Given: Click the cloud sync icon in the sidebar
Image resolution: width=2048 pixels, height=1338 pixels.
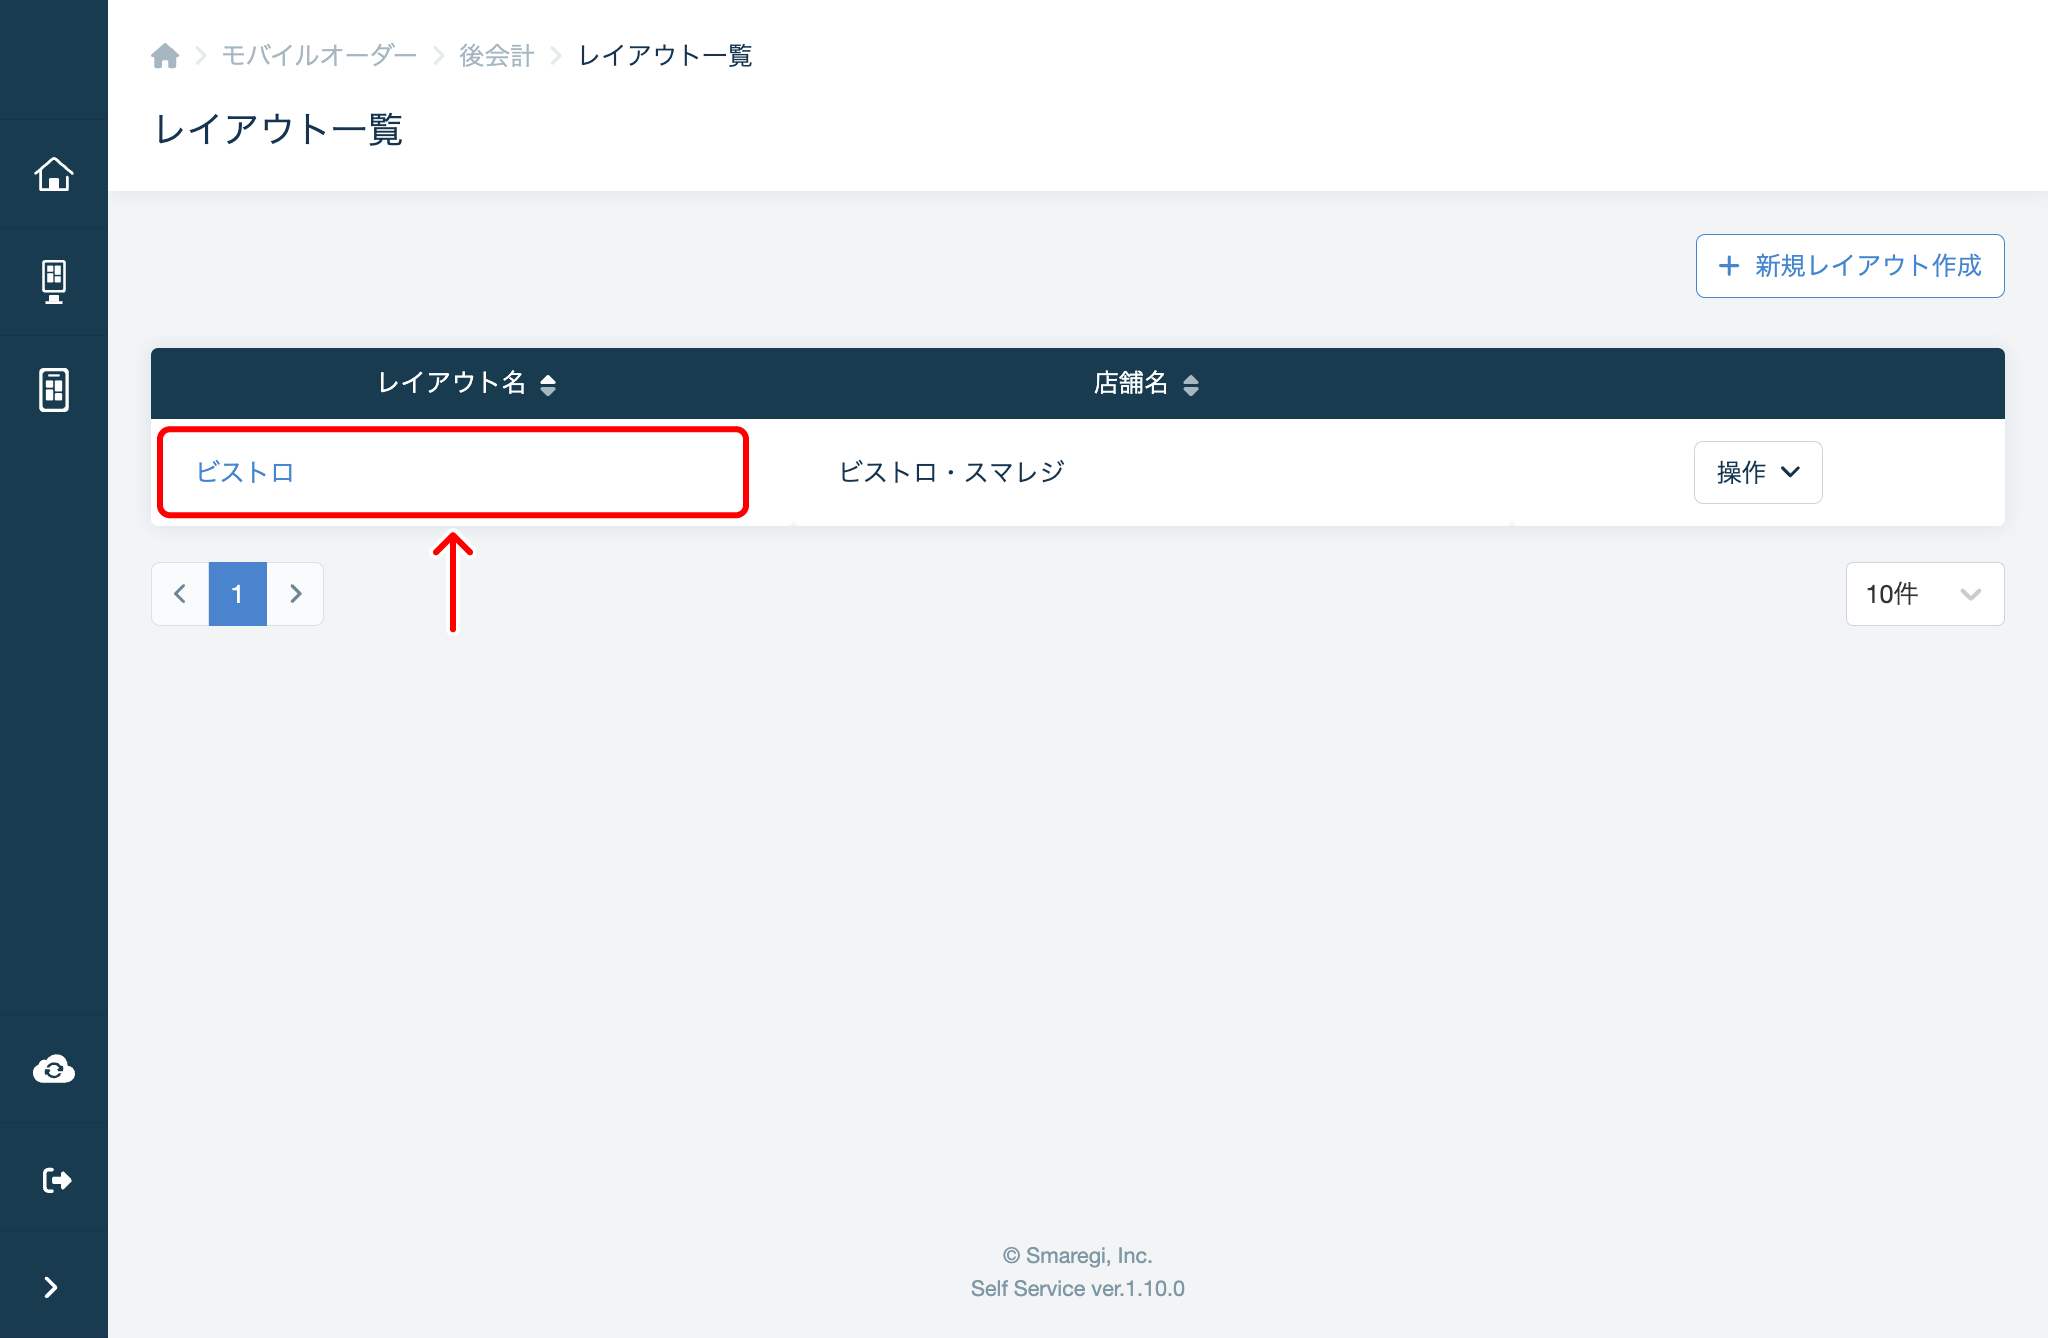Looking at the screenshot, I should [54, 1068].
